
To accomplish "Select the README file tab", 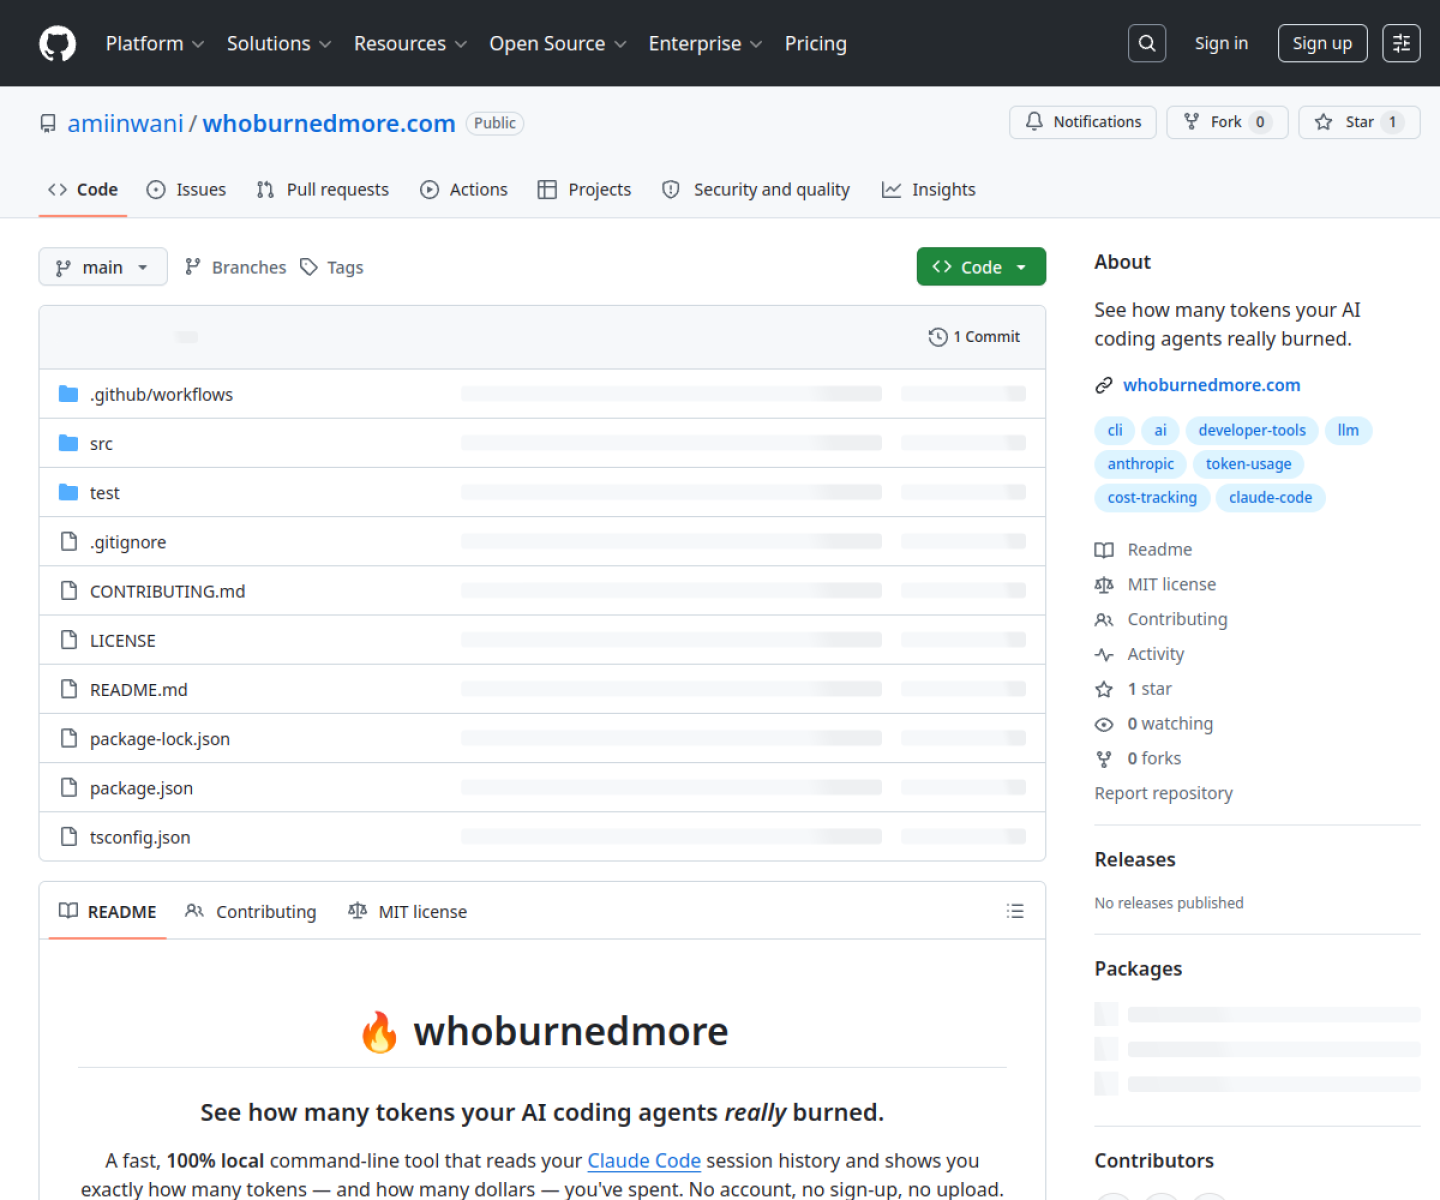I will [108, 911].
